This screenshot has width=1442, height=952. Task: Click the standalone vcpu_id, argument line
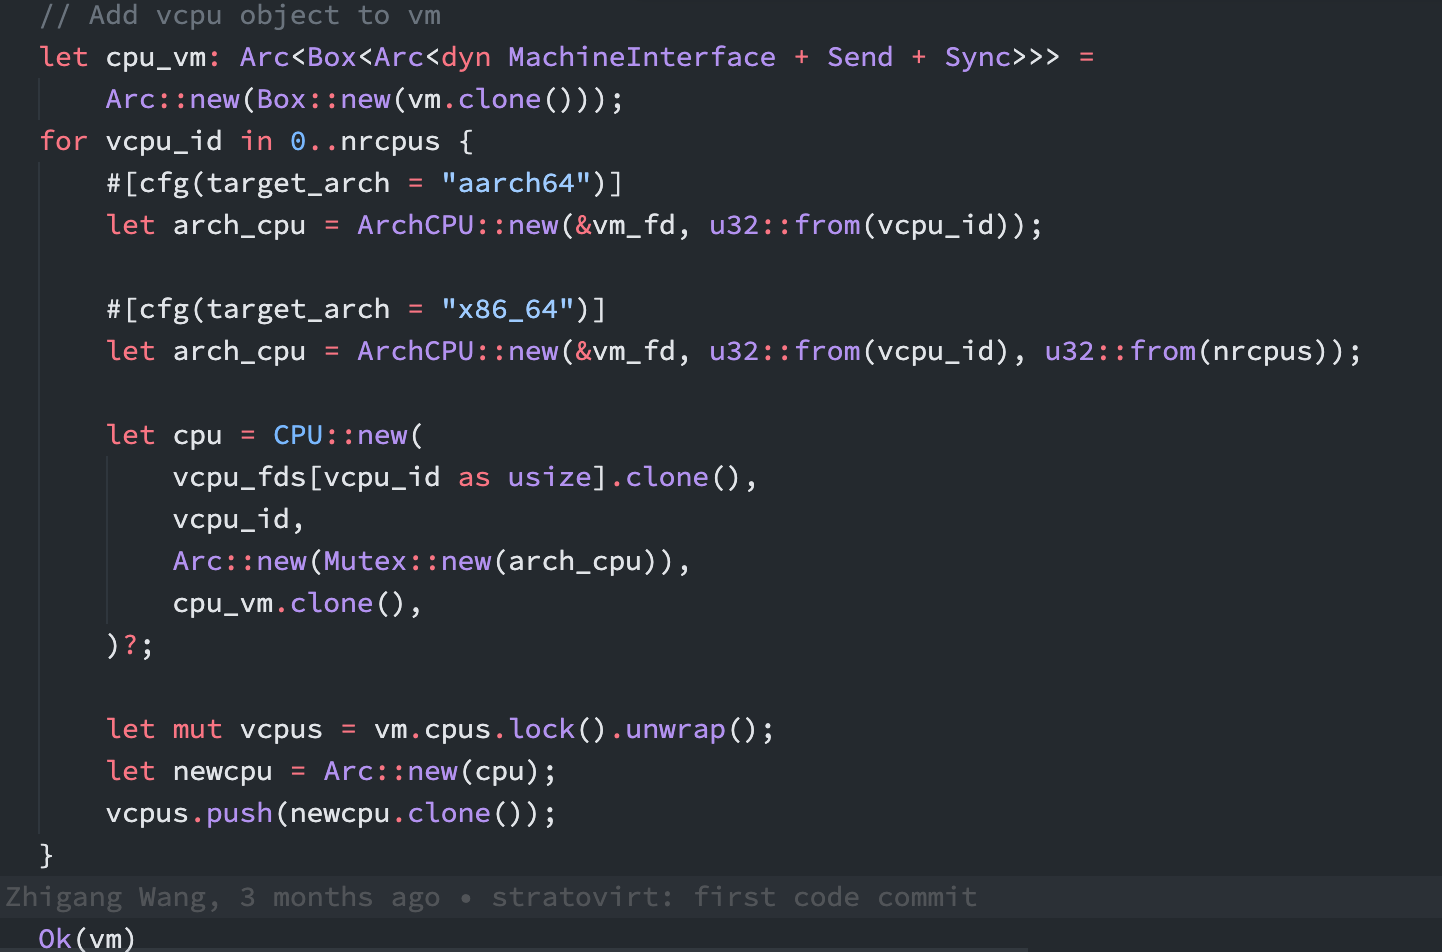tap(238, 519)
